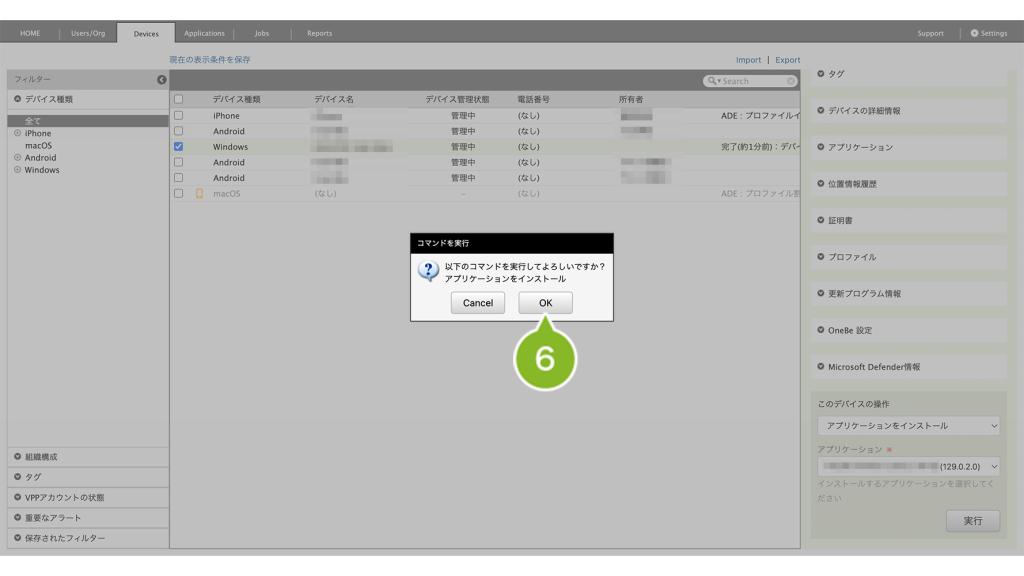
Task: Expand the Android filter tree node
Action: (17, 157)
